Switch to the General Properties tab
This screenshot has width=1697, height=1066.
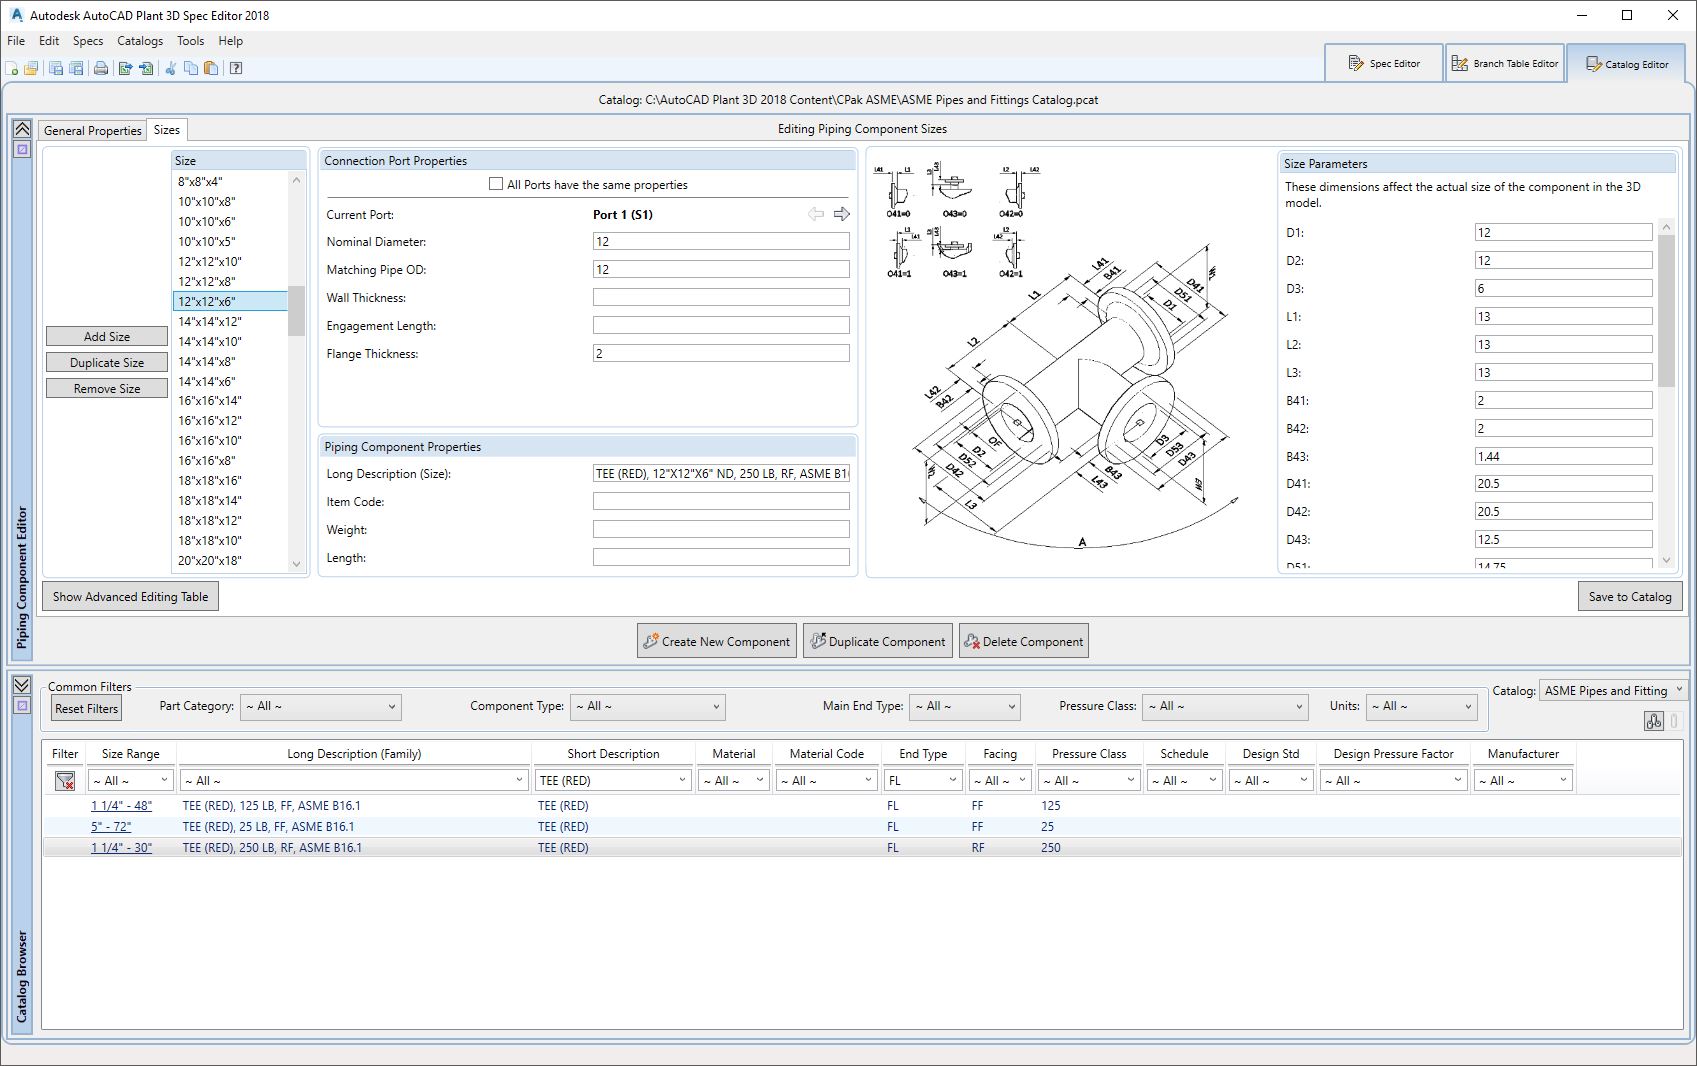click(91, 130)
